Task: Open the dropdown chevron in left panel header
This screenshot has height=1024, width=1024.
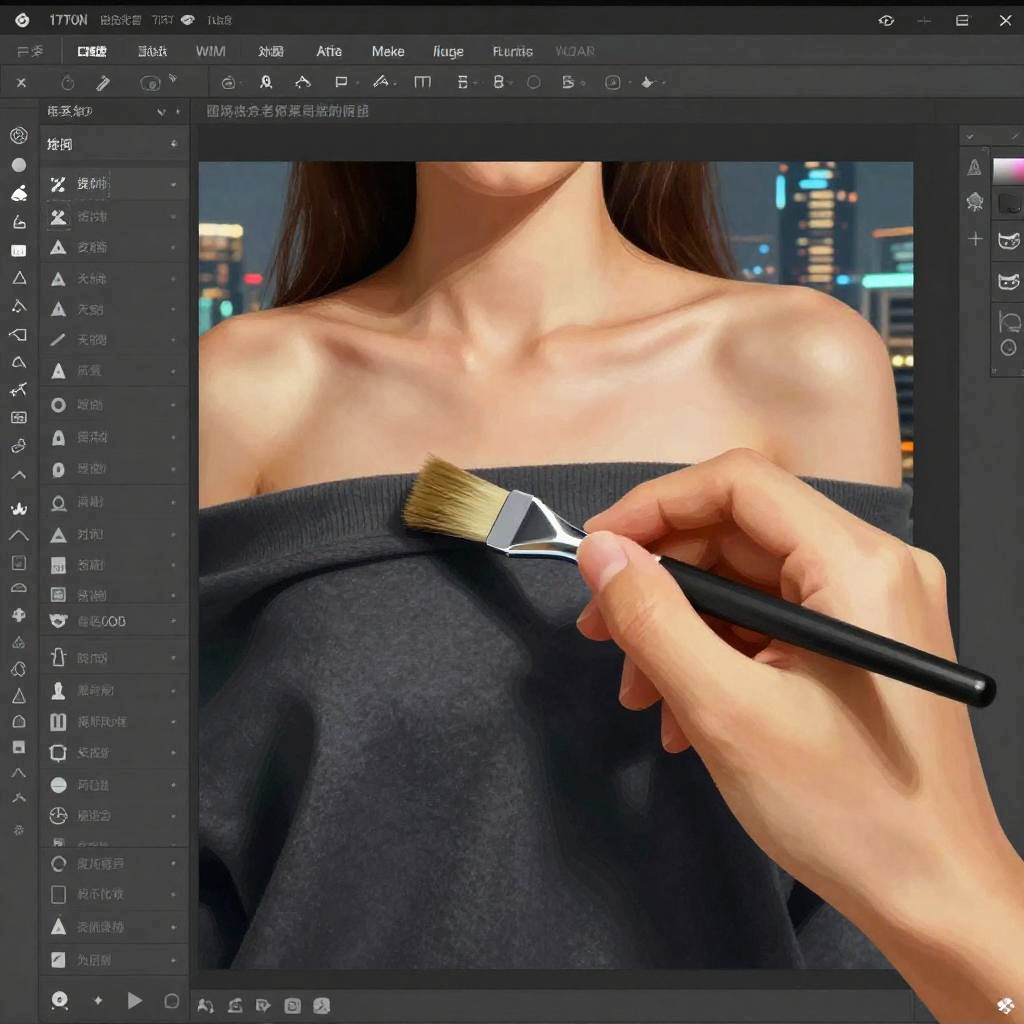Action: [x=161, y=112]
